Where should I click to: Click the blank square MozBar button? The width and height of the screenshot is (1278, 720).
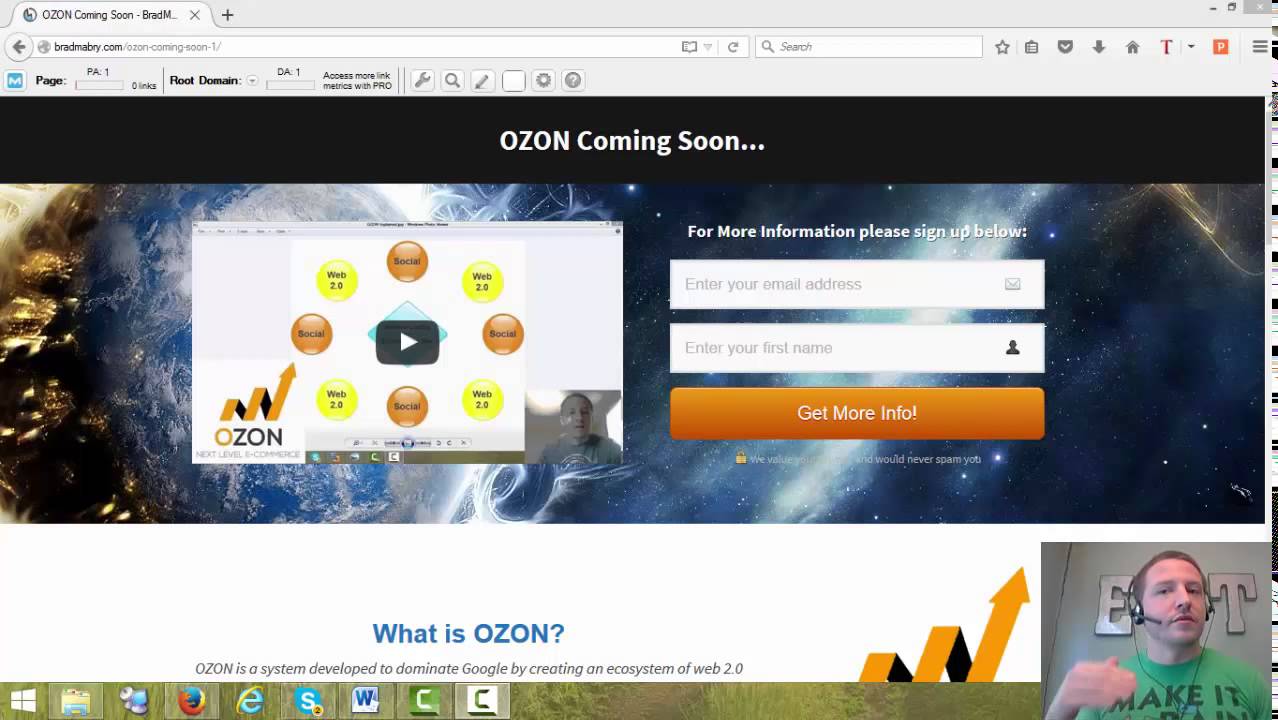[513, 81]
